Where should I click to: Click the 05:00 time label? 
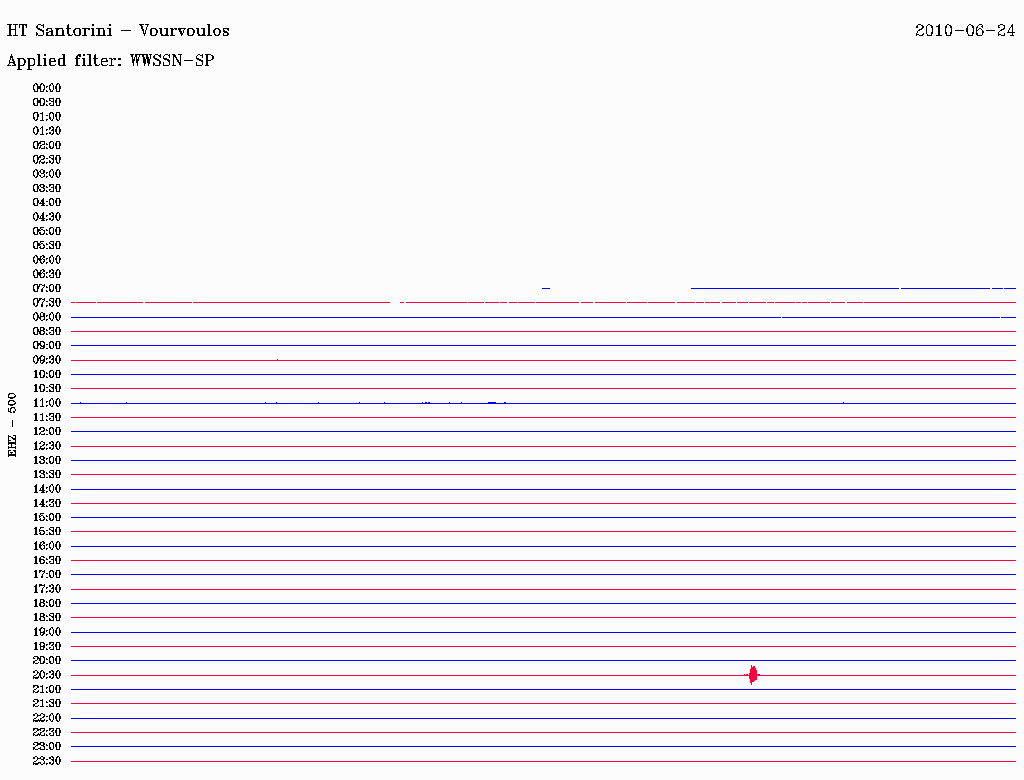pyautogui.click(x=47, y=231)
